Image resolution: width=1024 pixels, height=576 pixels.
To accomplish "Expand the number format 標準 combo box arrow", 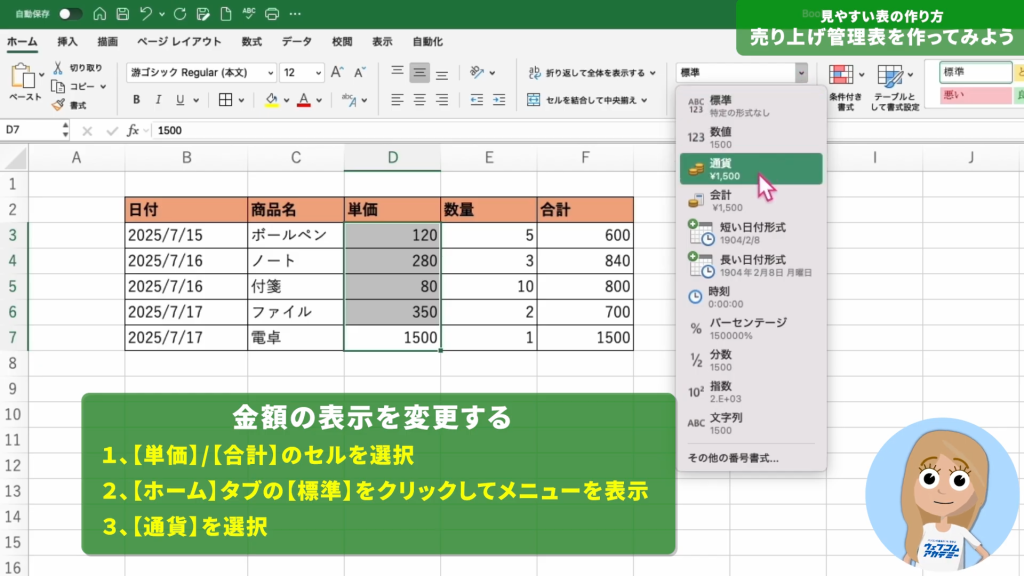I will click(x=800, y=72).
